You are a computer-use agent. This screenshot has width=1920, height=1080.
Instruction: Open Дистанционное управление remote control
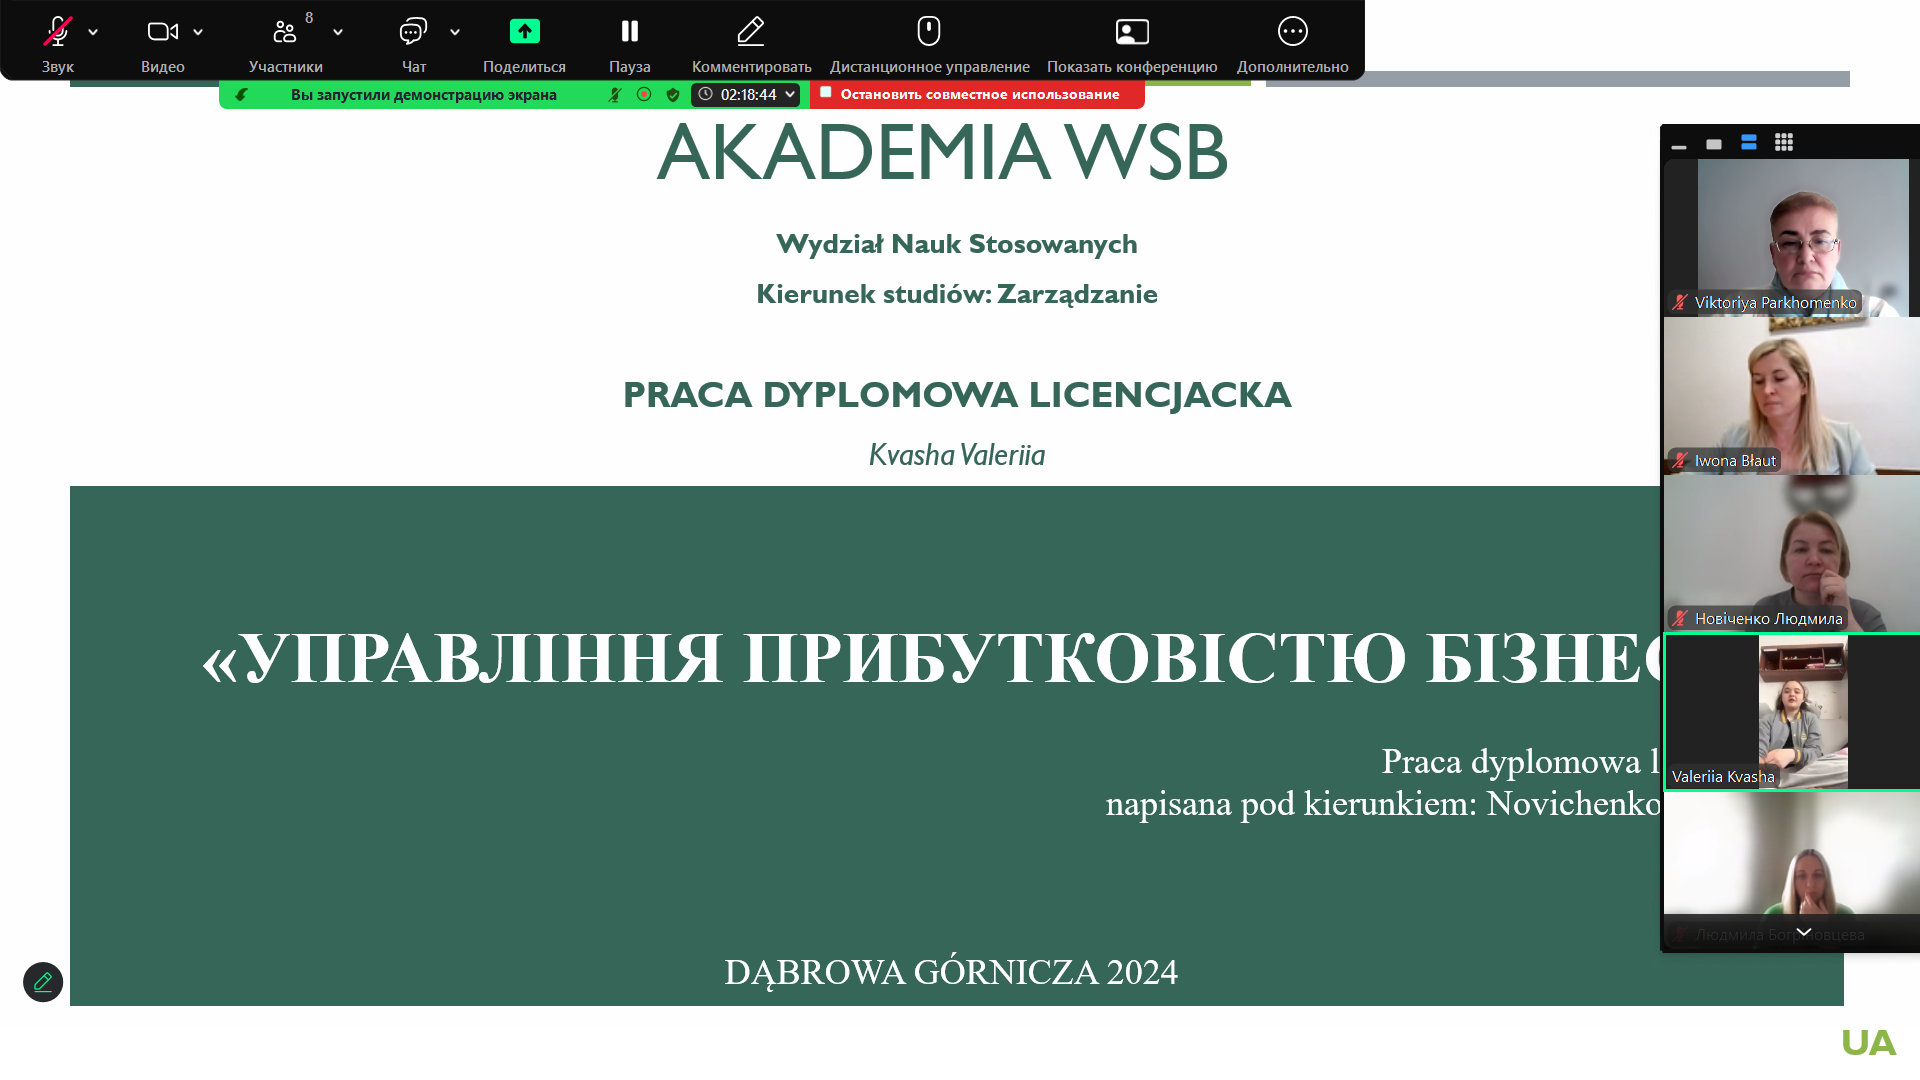[929, 32]
